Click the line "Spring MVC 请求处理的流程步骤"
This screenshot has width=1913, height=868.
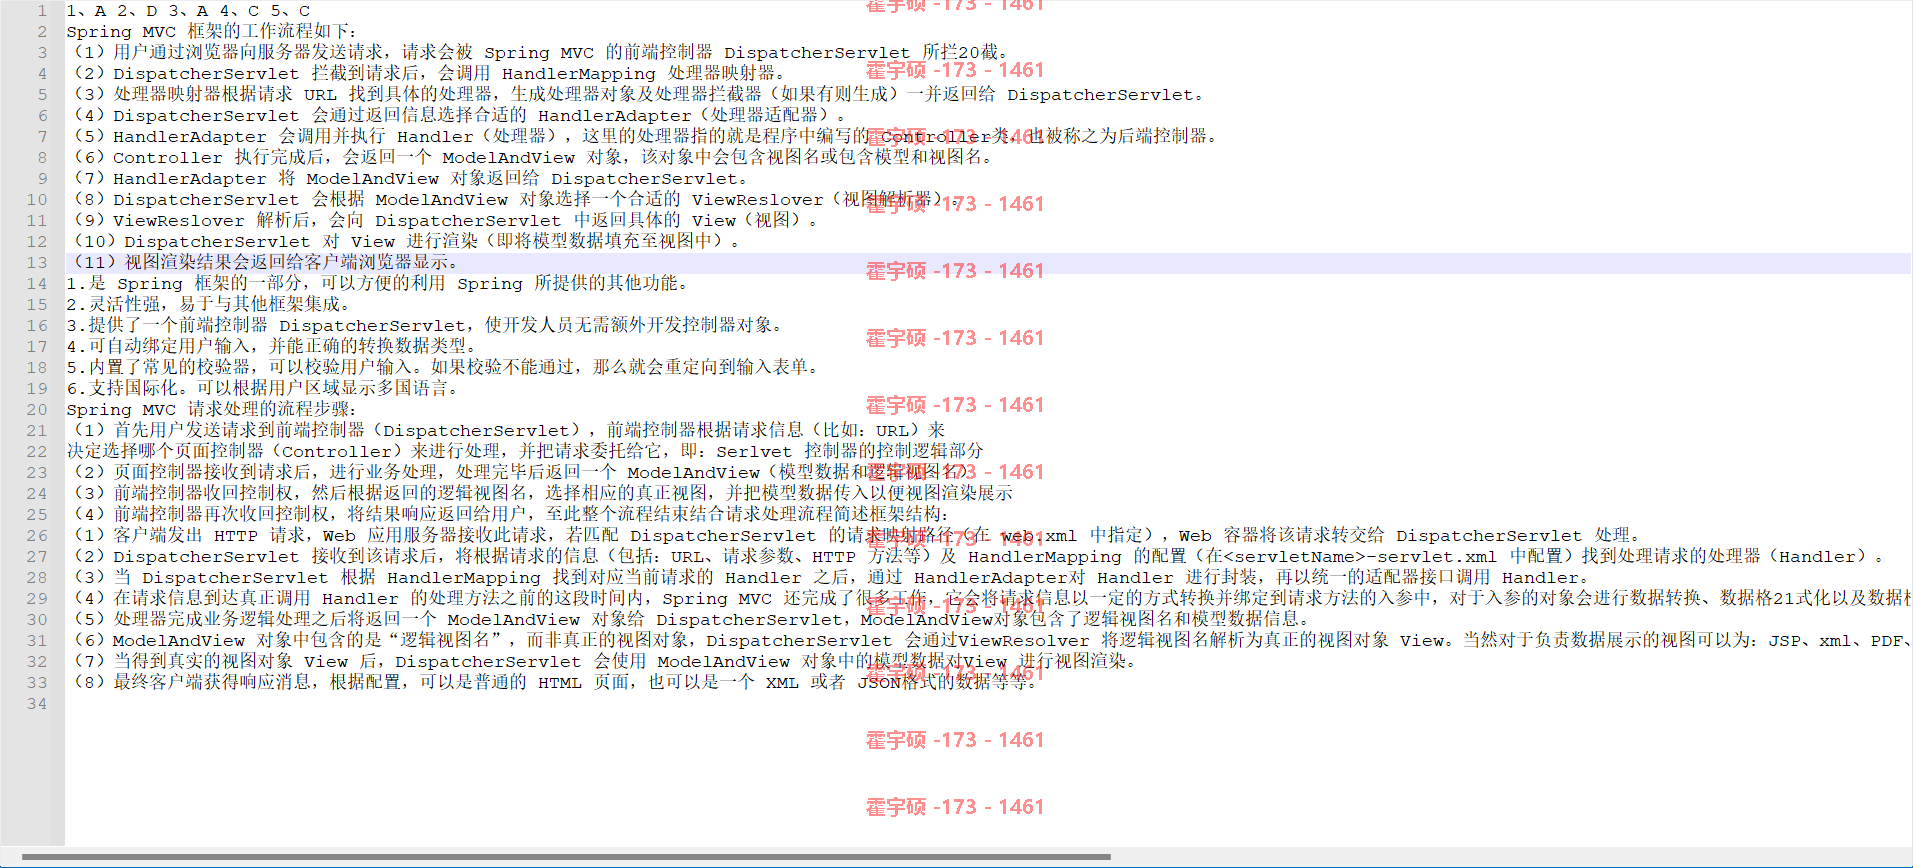coord(211,410)
